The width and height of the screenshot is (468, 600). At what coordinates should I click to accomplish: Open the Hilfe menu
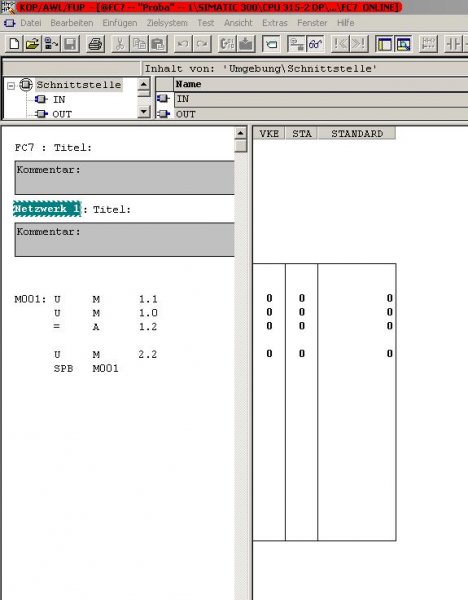tap(346, 23)
